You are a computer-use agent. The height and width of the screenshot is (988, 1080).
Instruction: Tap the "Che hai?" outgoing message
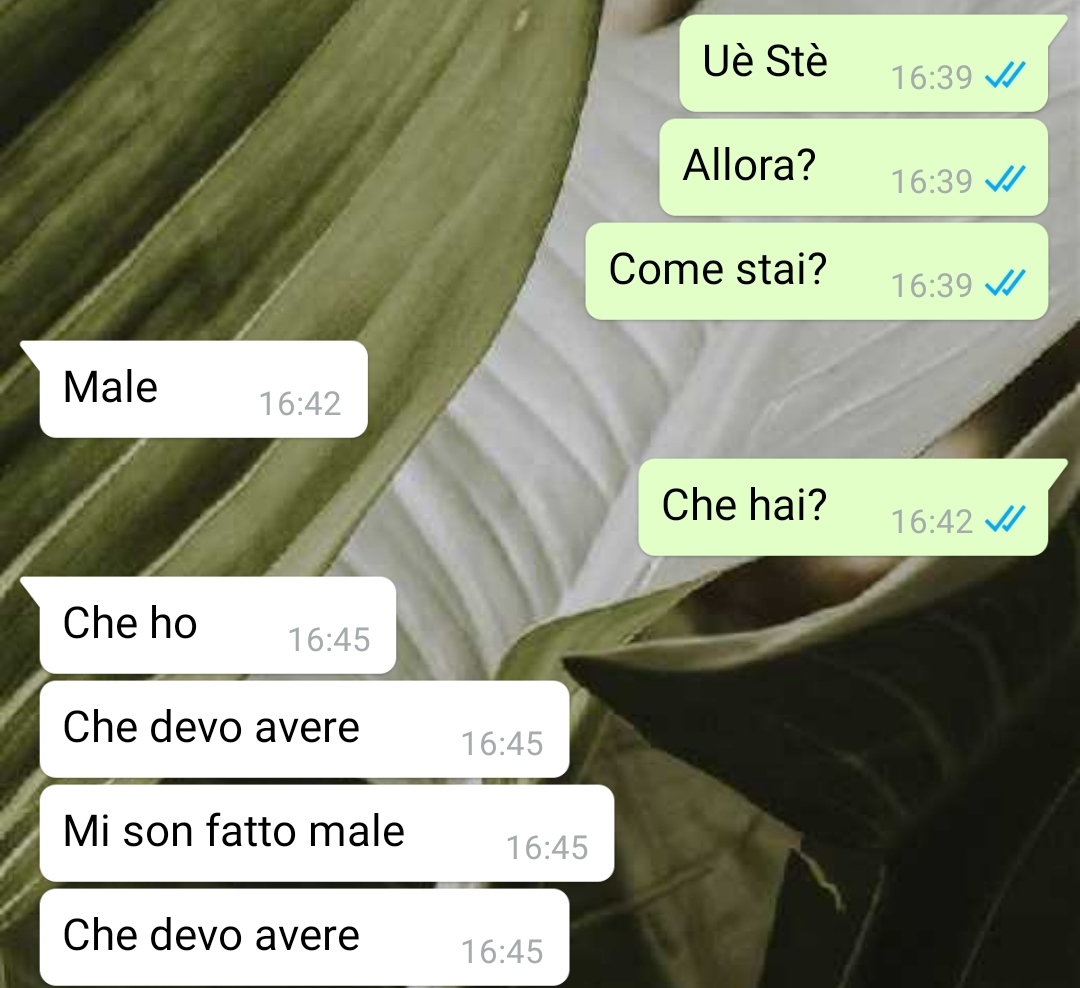click(x=843, y=507)
